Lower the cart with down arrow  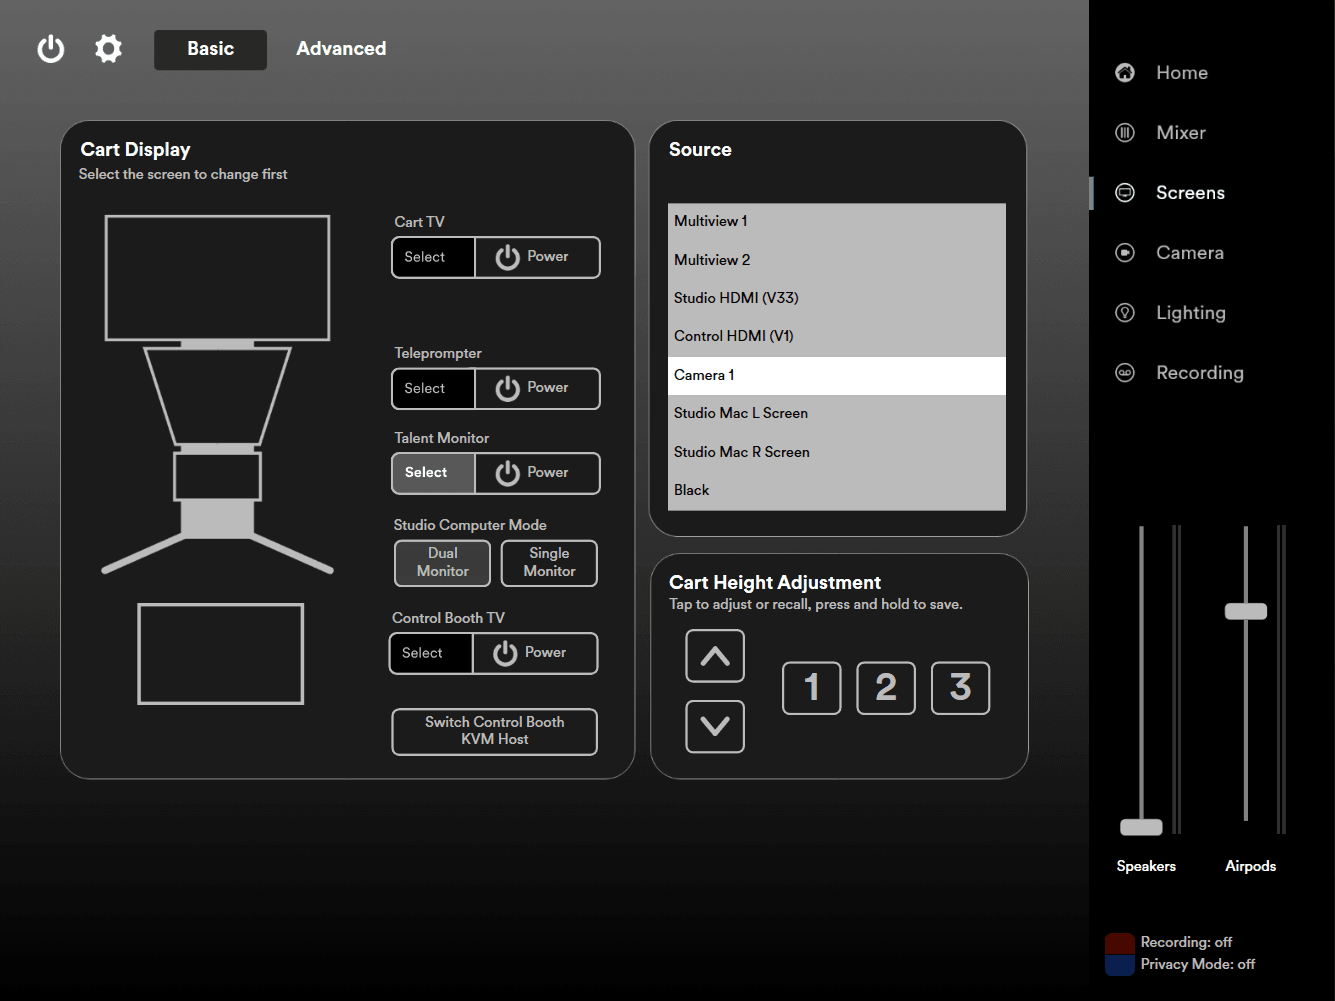coord(715,726)
